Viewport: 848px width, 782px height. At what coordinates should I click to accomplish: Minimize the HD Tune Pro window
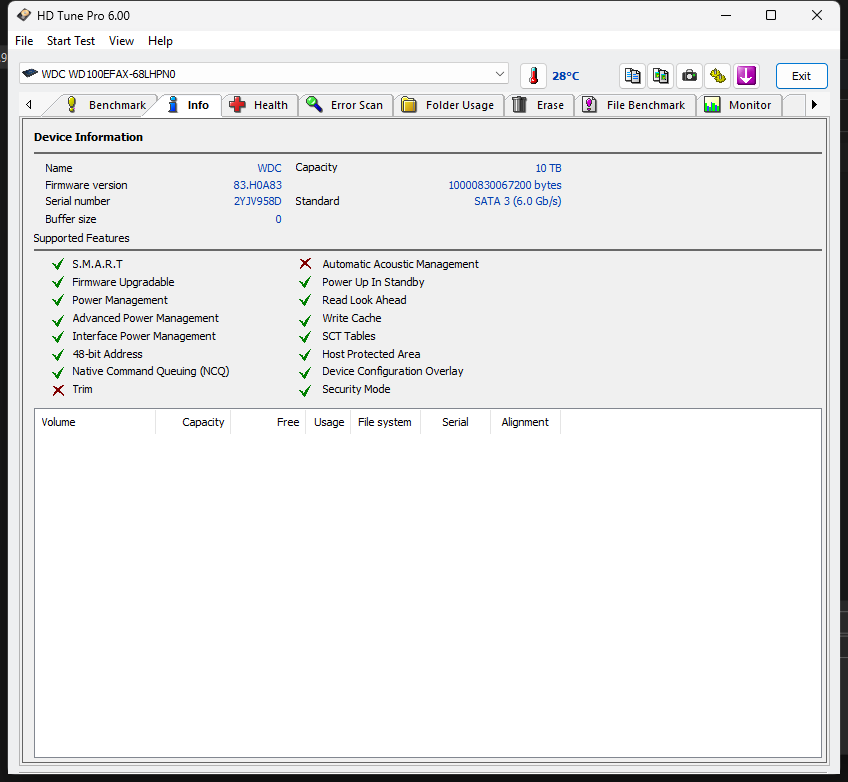pos(726,15)
